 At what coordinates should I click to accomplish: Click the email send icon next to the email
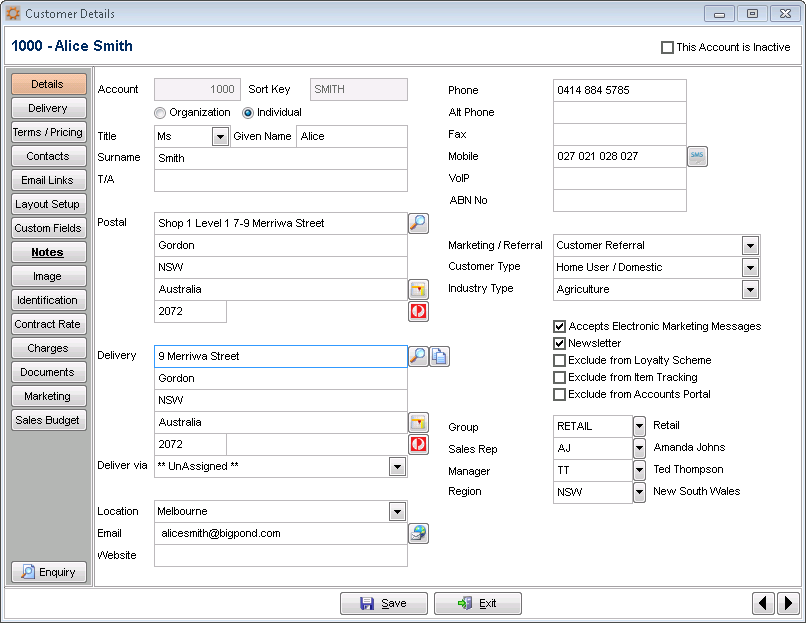point(418,533)
